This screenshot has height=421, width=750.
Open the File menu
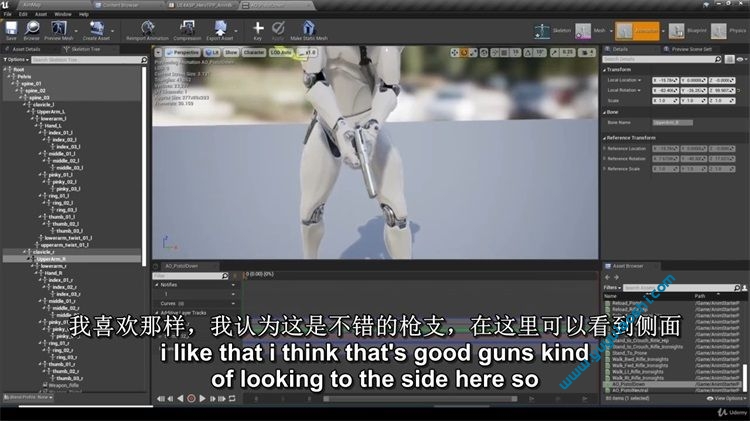[x=8, y=14]
